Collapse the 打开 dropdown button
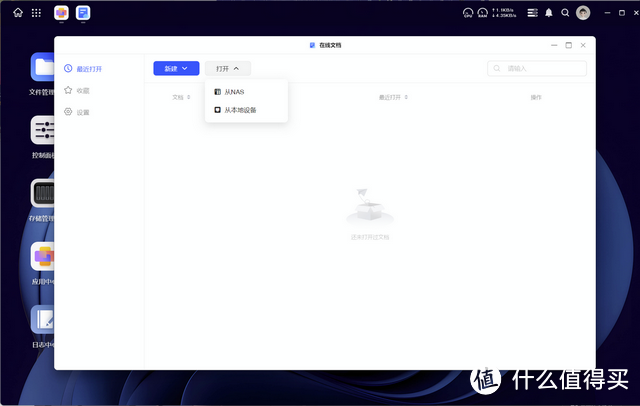This screenshot has width=640, height=406. (x=228, y=68)
